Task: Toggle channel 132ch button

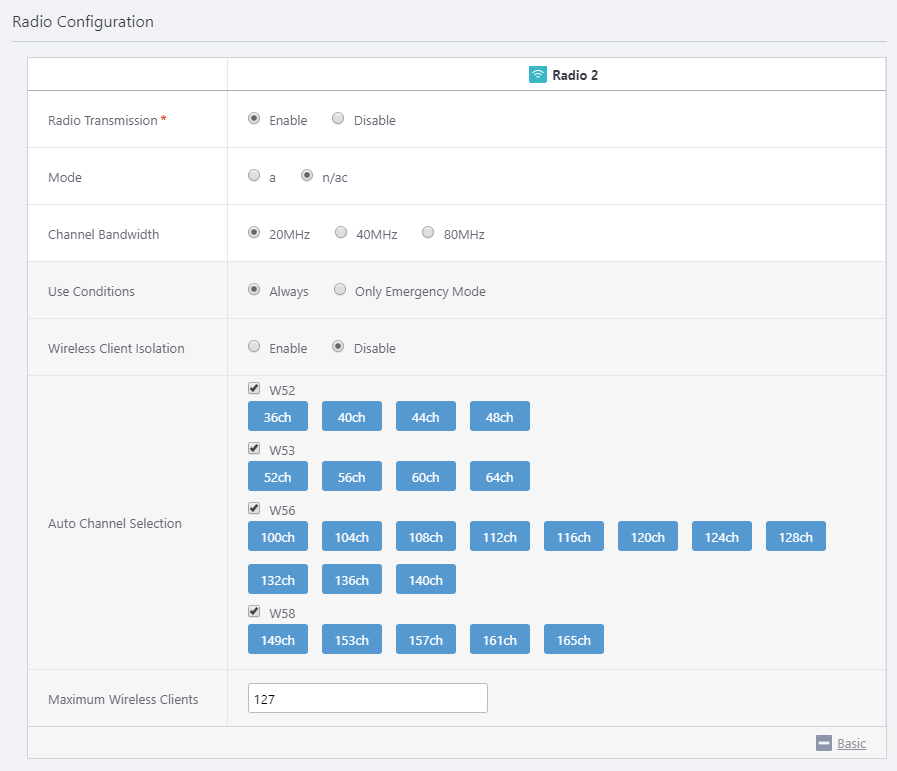Action: (277, 579)
